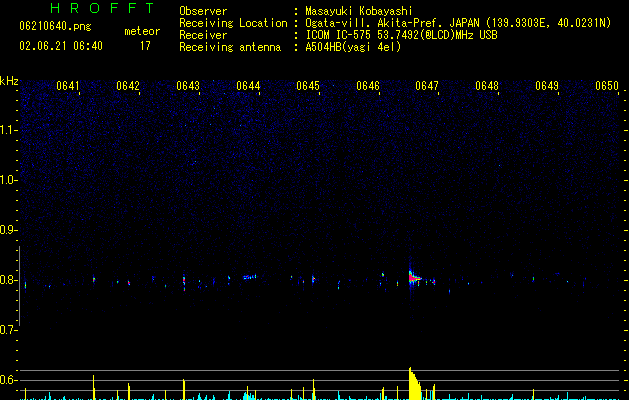The height and width of the screenshot is (400, 629).
Task: Click the 0645 time marker
Action: (308, 86)
